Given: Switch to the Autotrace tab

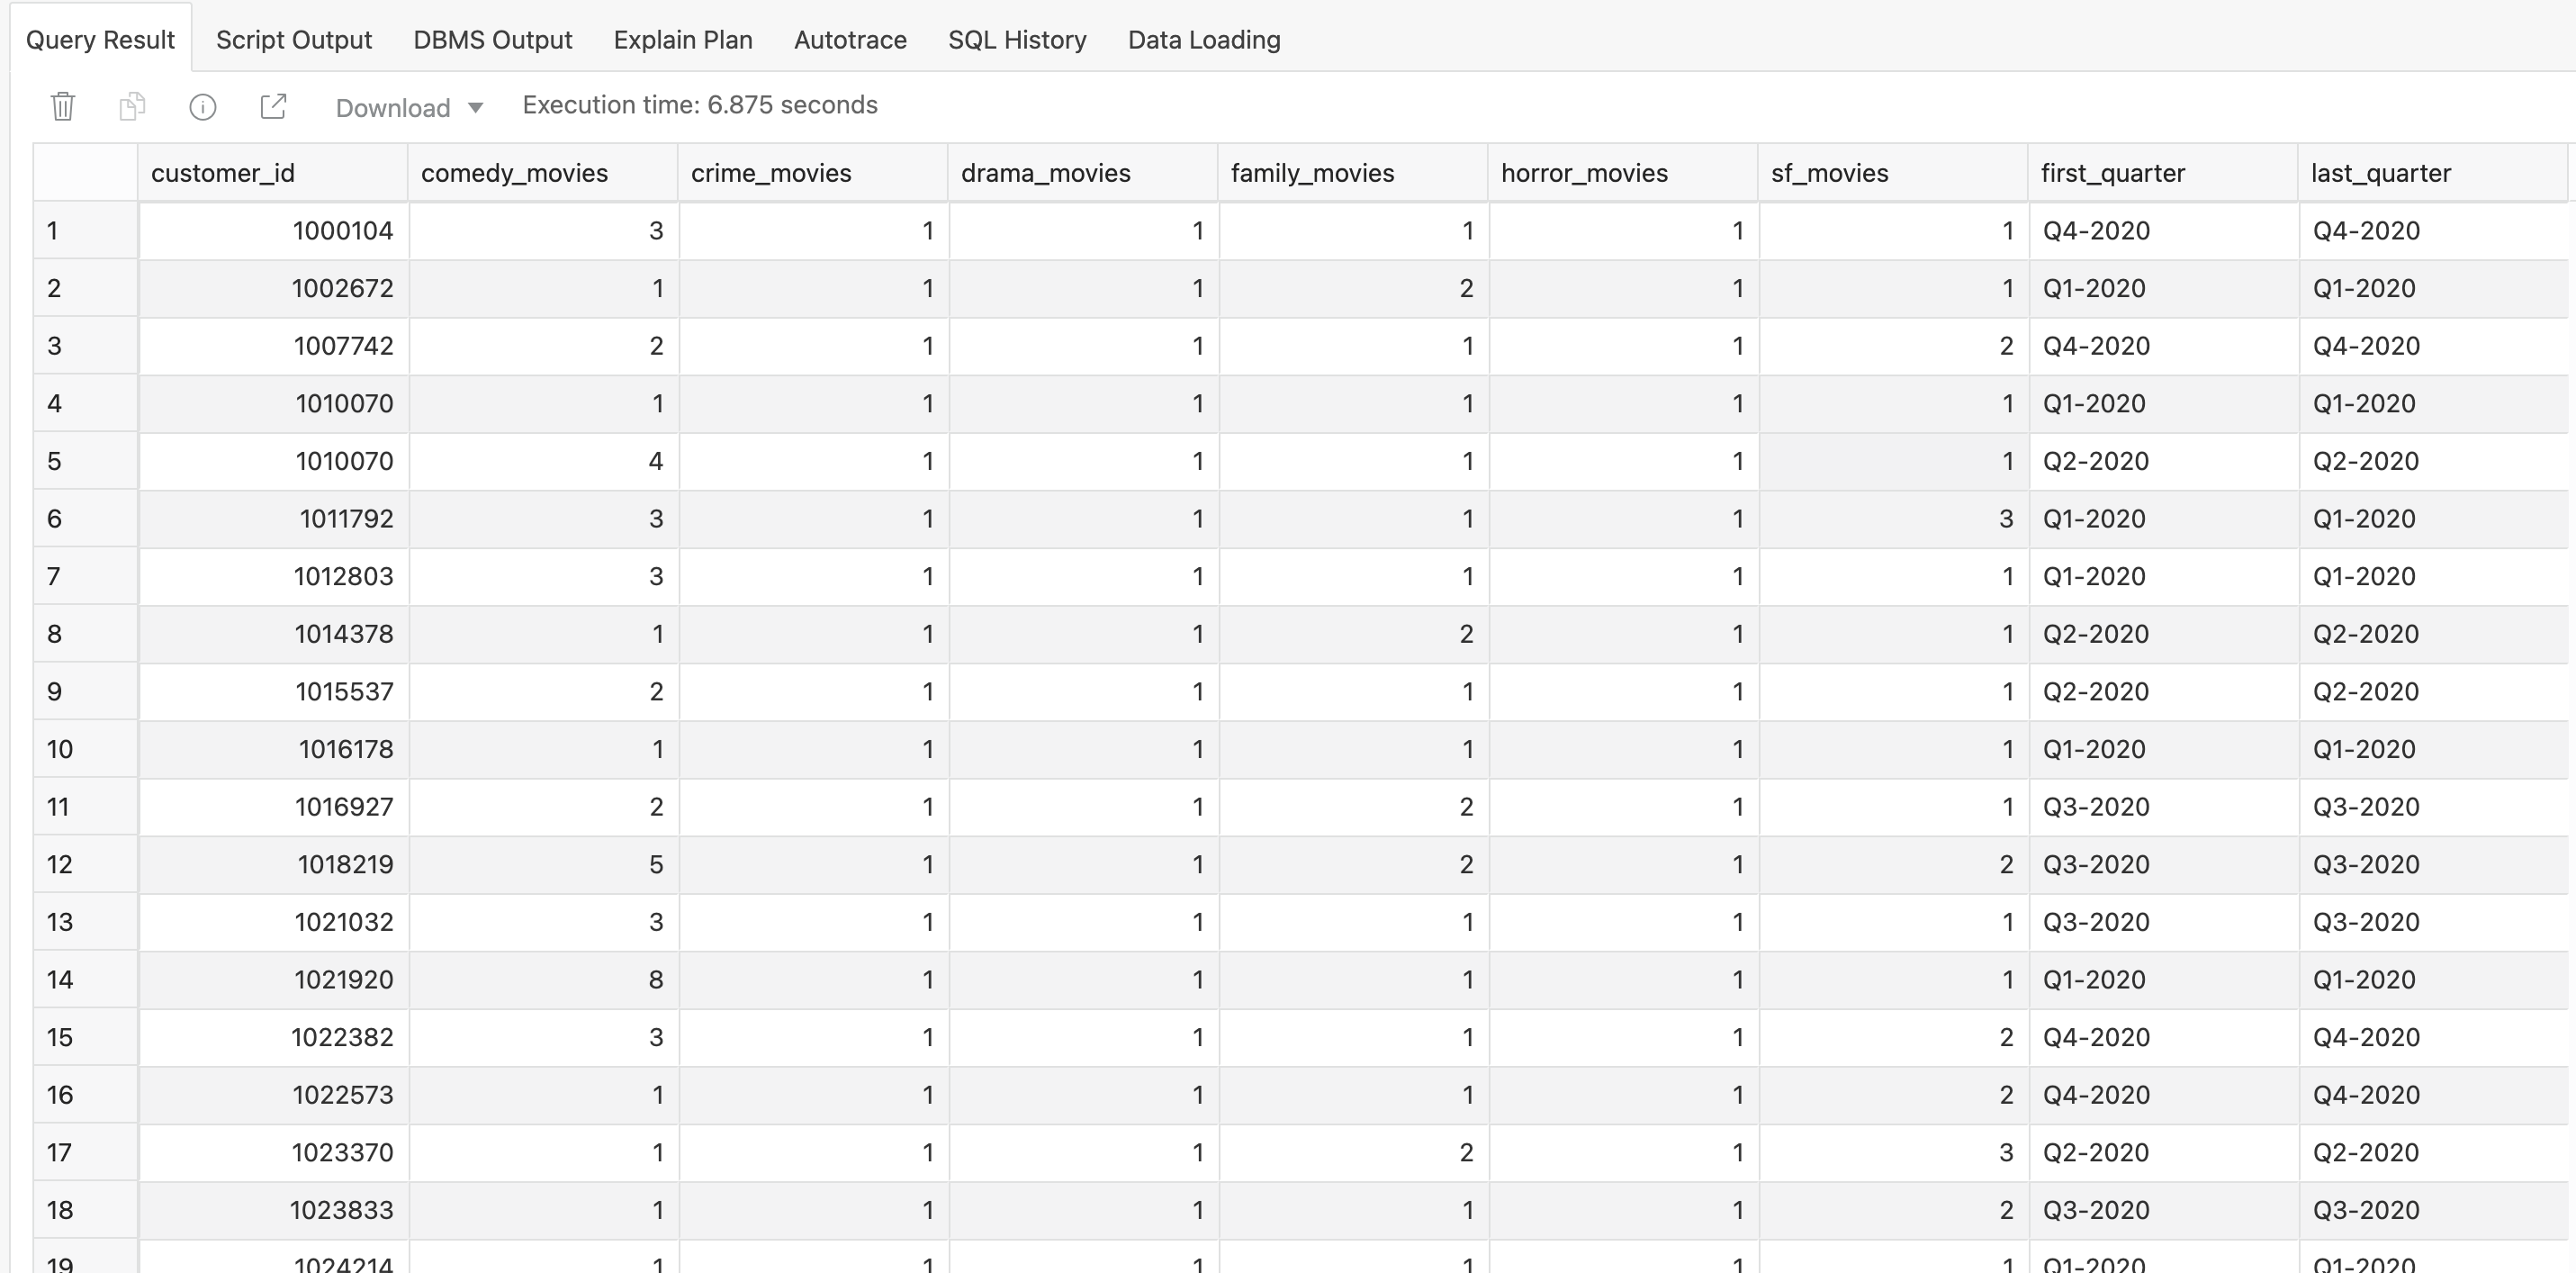Looking at the screenshot, I should pyautogui.click(x=850, y=40).
